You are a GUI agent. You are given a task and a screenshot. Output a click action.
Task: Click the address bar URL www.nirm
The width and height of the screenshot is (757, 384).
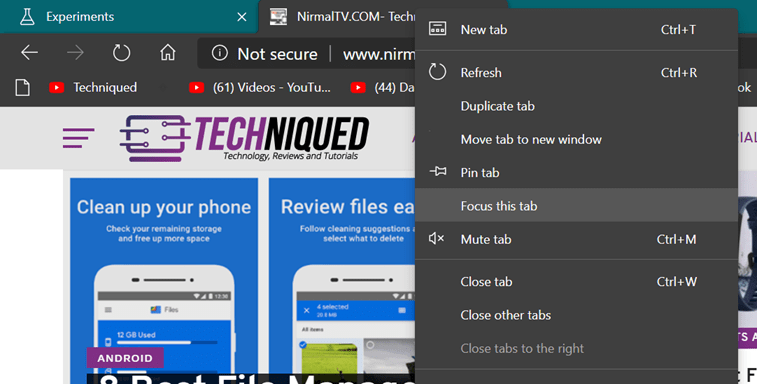click(x=378, y=54)
